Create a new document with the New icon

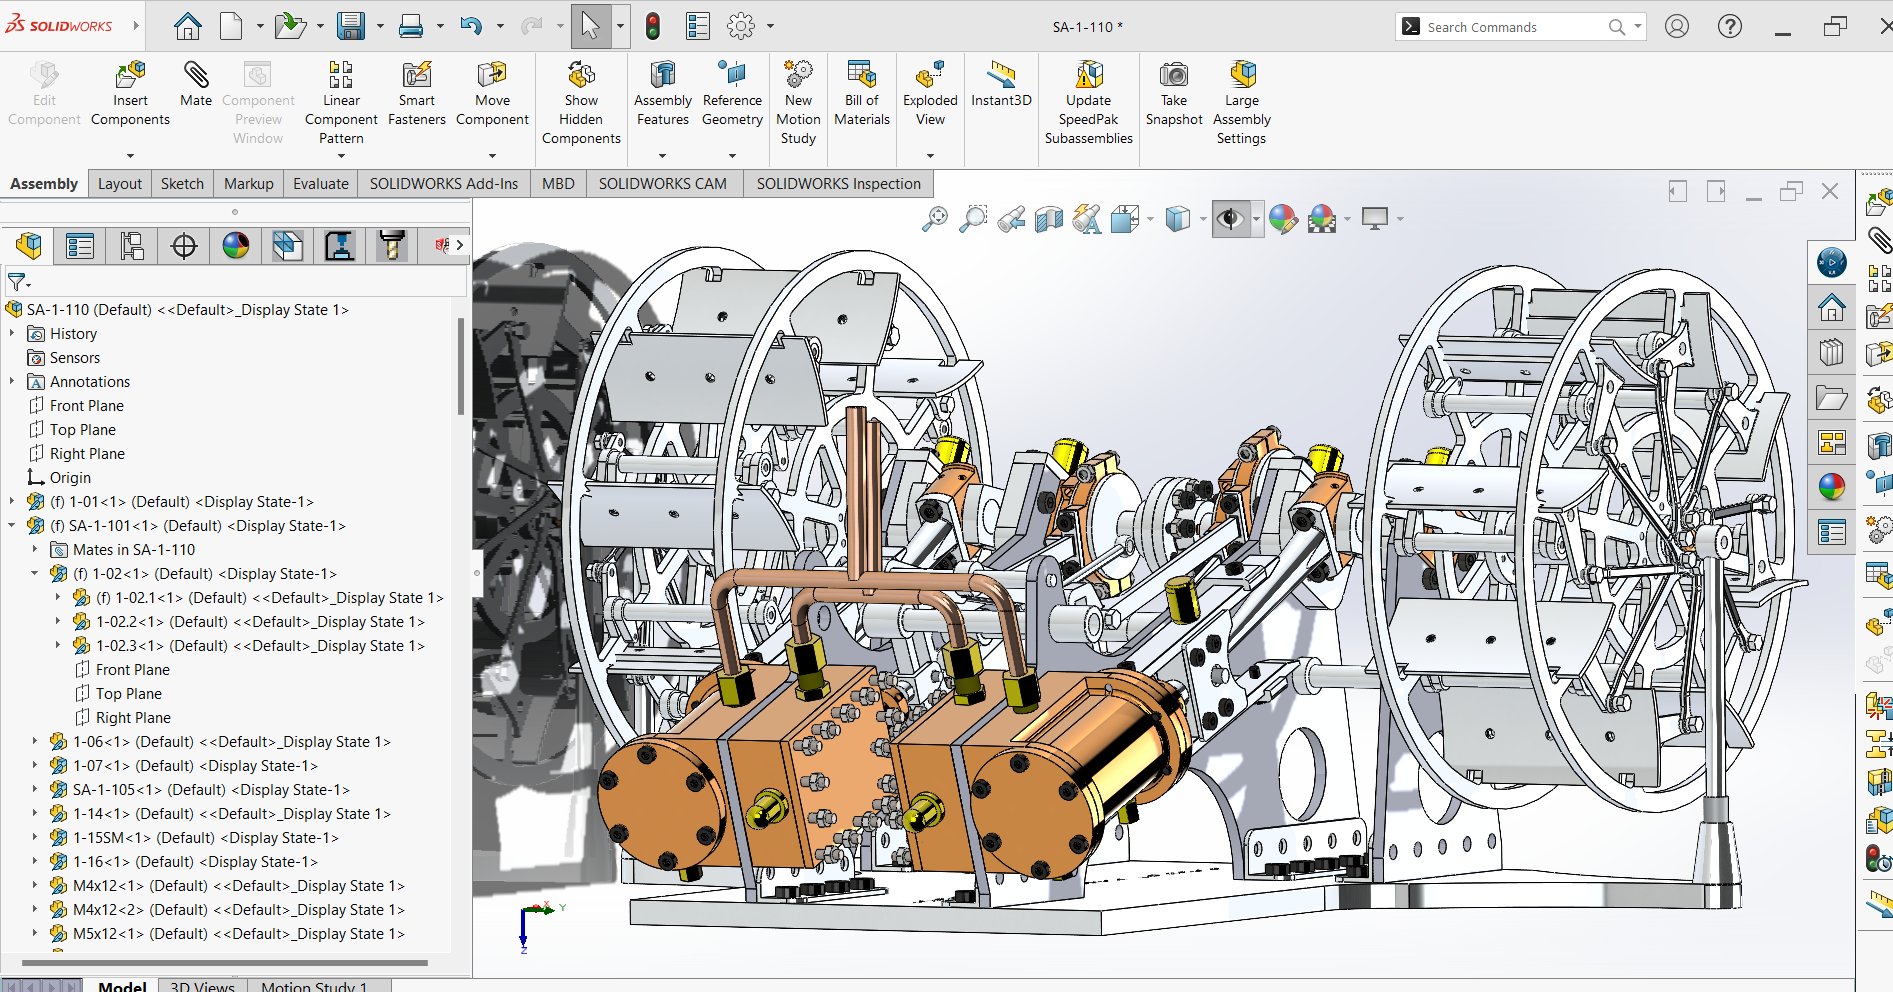231,26
